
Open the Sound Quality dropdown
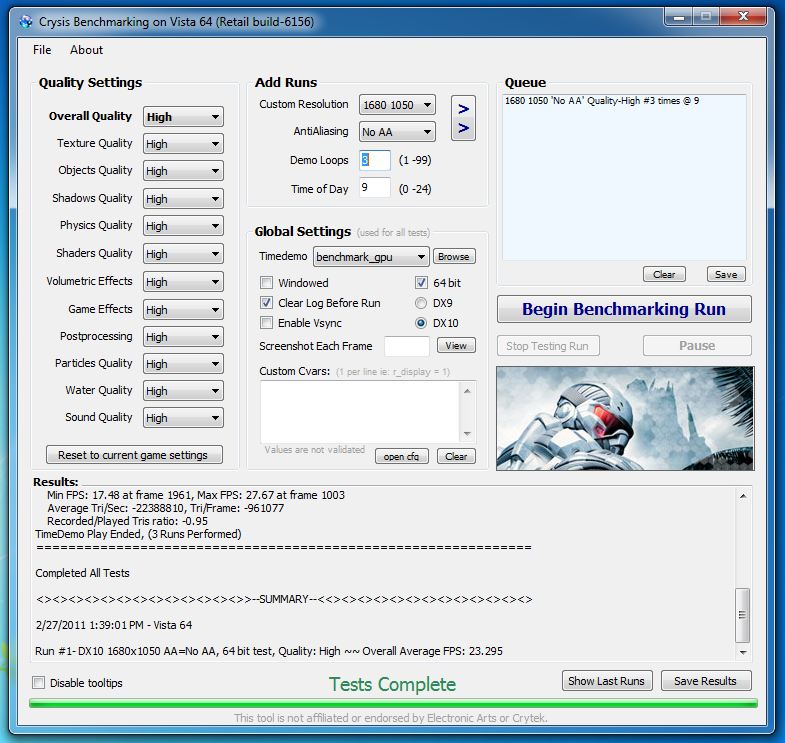click(183, 419)
